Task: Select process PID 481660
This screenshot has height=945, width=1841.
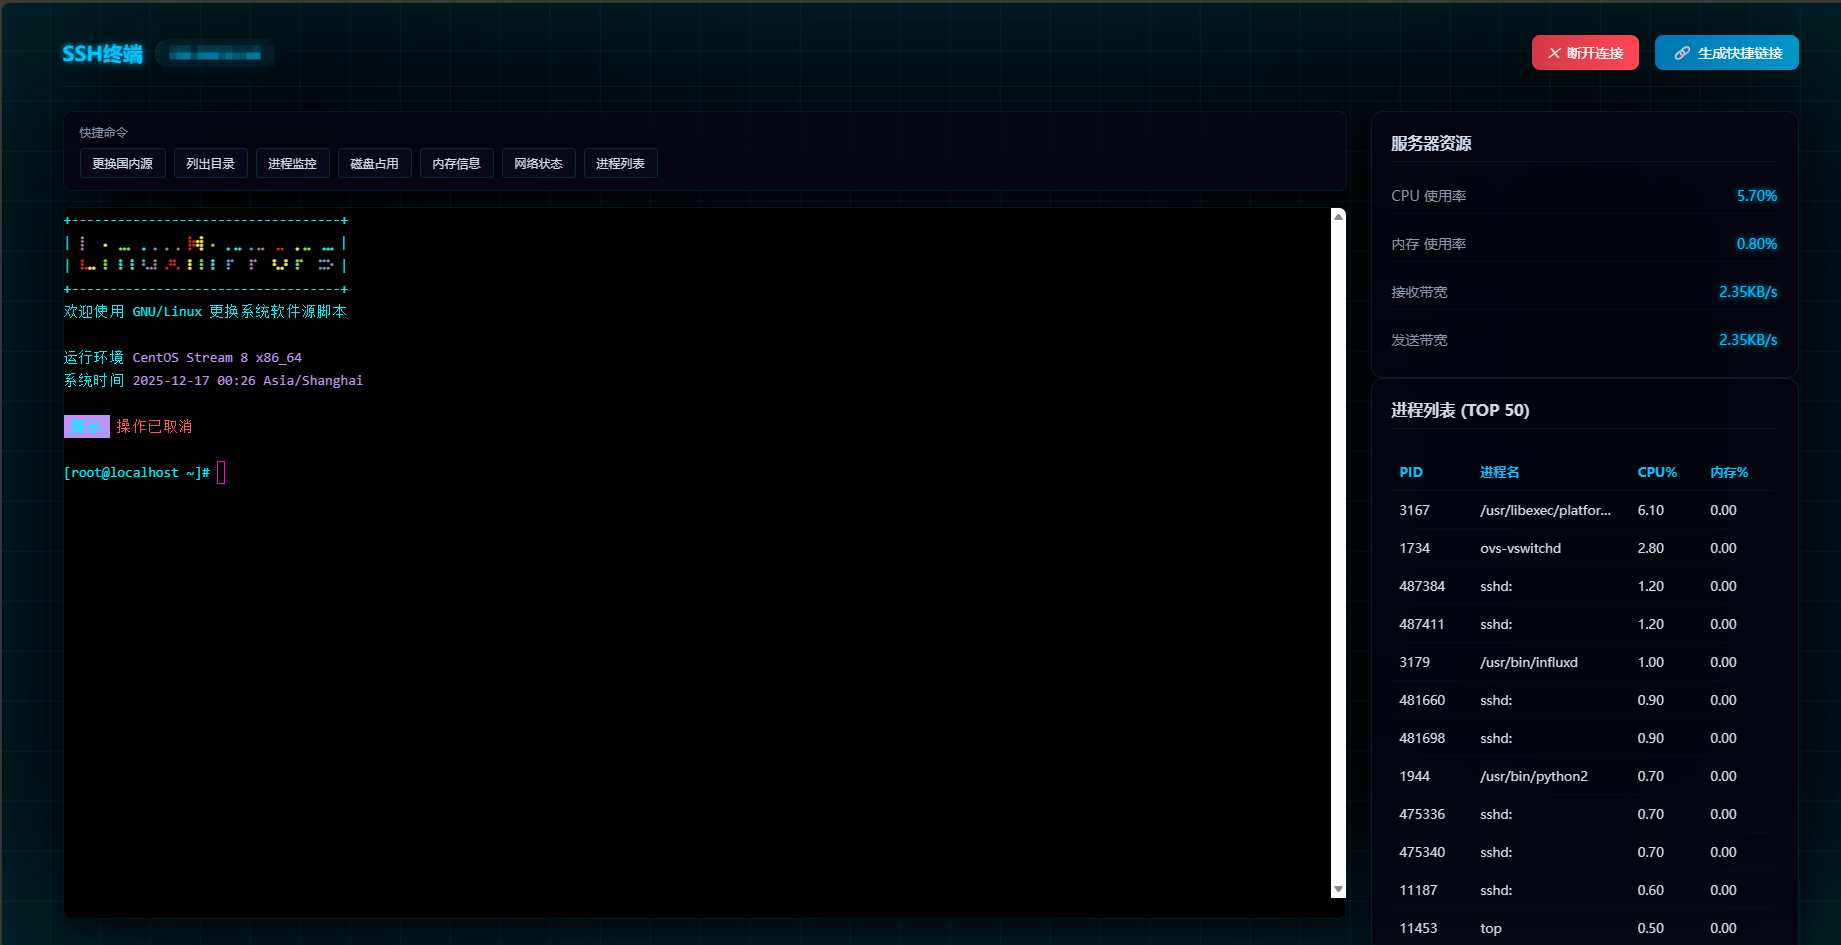Action: (1584, 700)
